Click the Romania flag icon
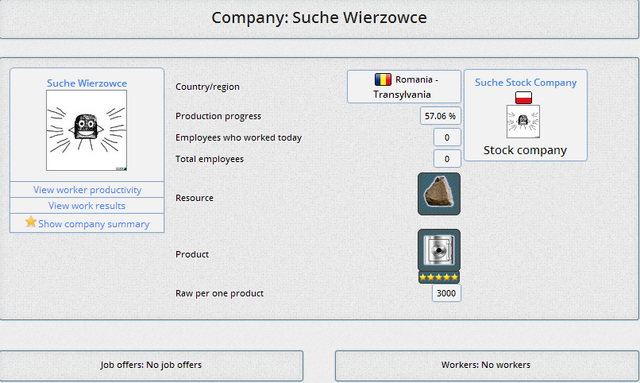The height and width of the screenshot is (383, 640). (383, 79)
